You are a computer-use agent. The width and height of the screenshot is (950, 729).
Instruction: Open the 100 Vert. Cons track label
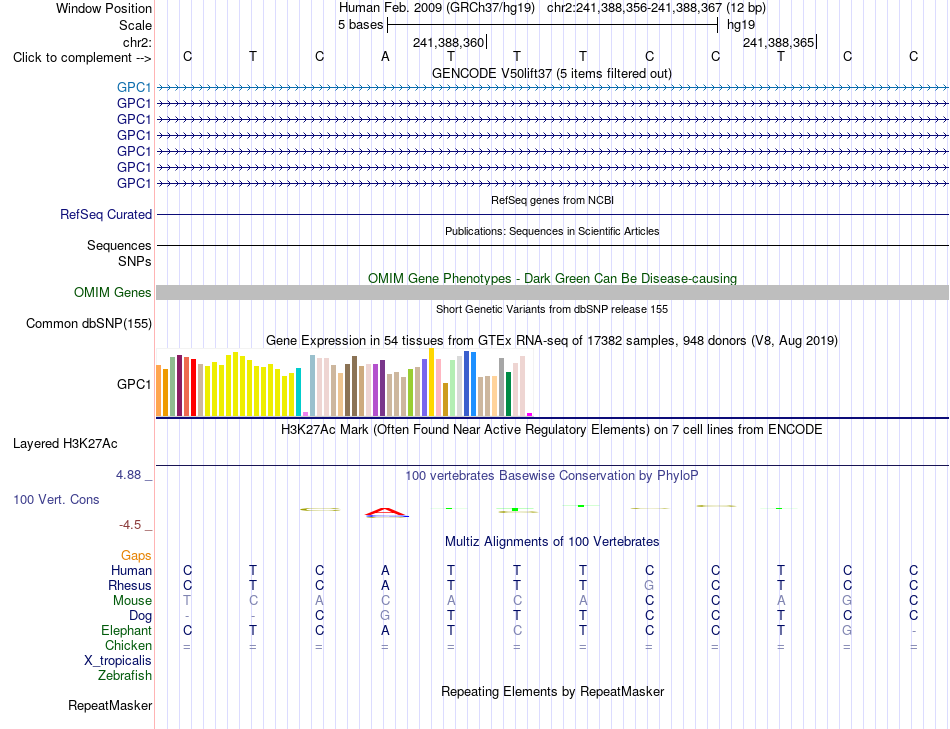point(56,499)
